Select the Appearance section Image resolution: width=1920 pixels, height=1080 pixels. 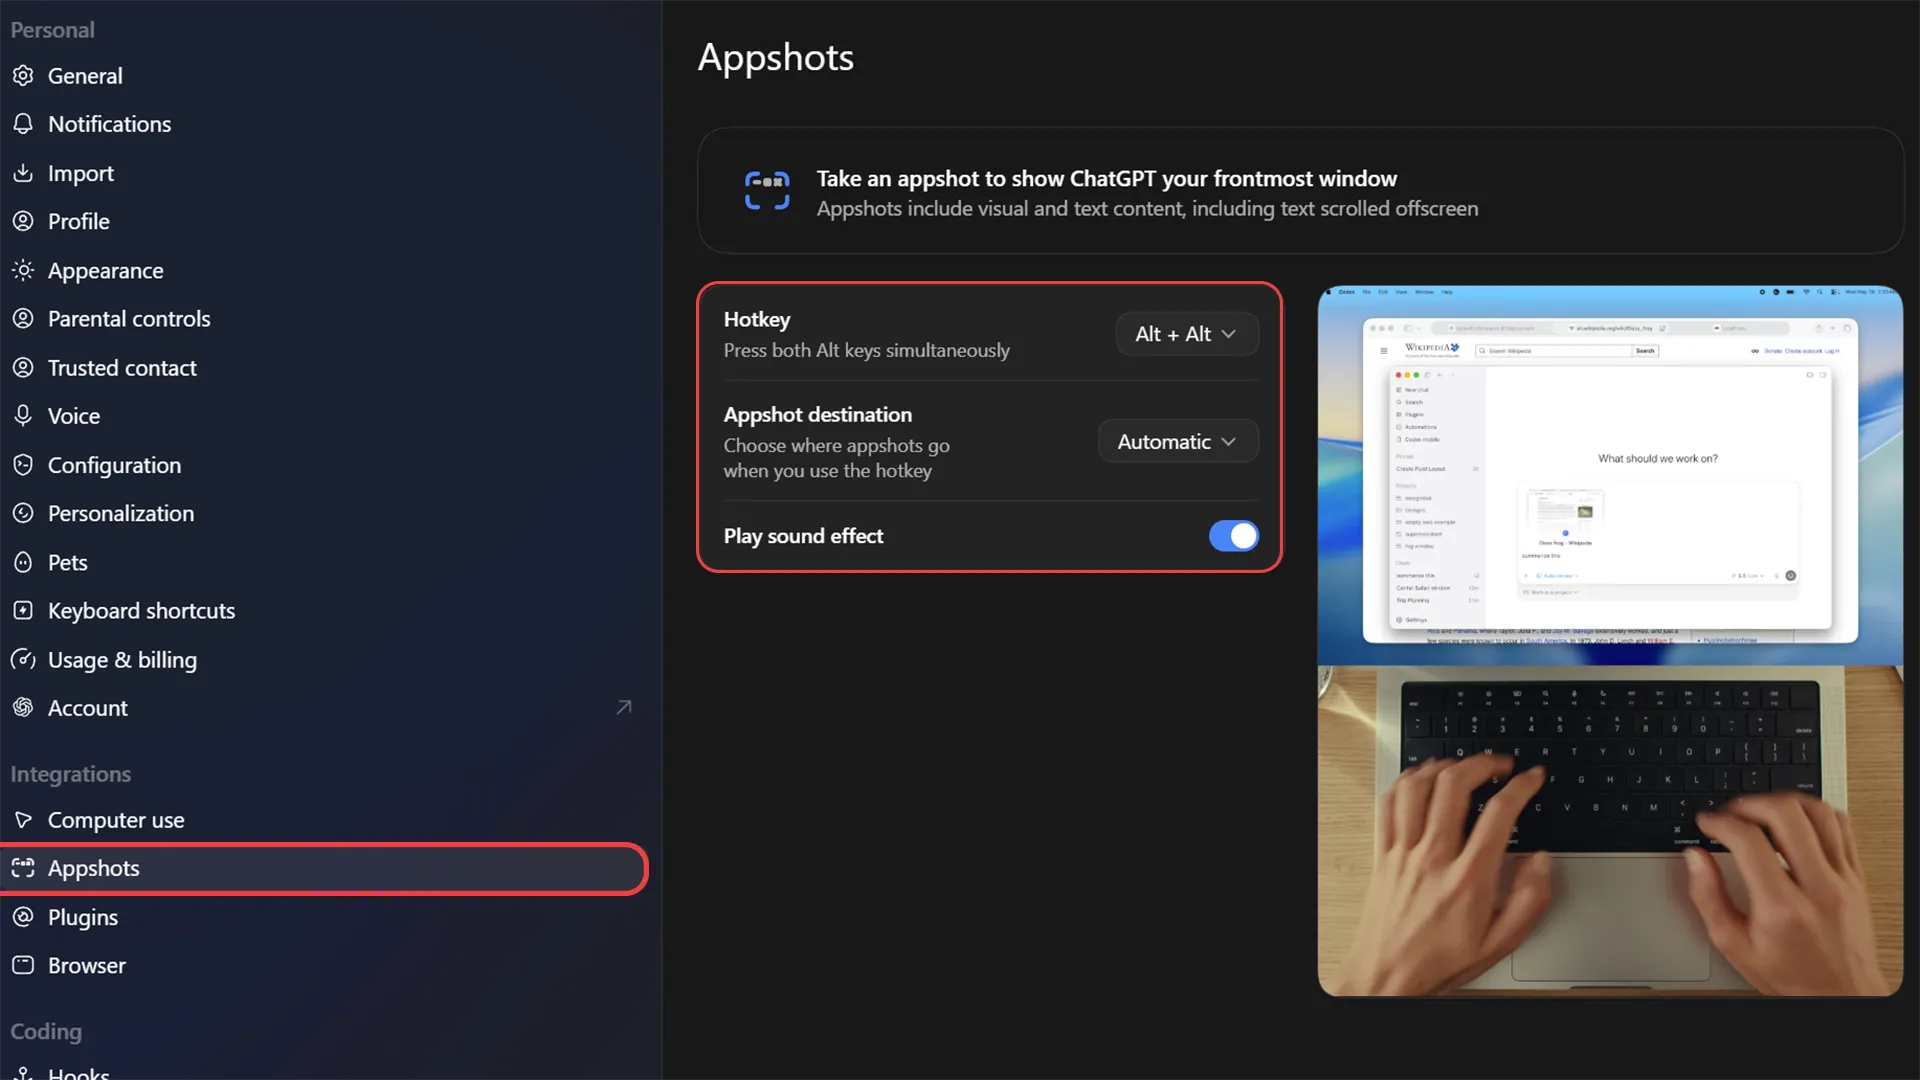coord(324,270)
